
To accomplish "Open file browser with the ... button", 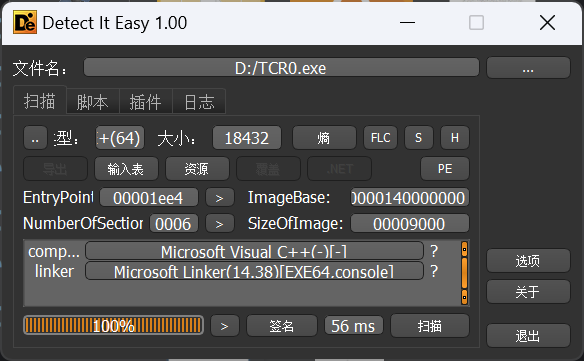I will click(x=528, y=68).
